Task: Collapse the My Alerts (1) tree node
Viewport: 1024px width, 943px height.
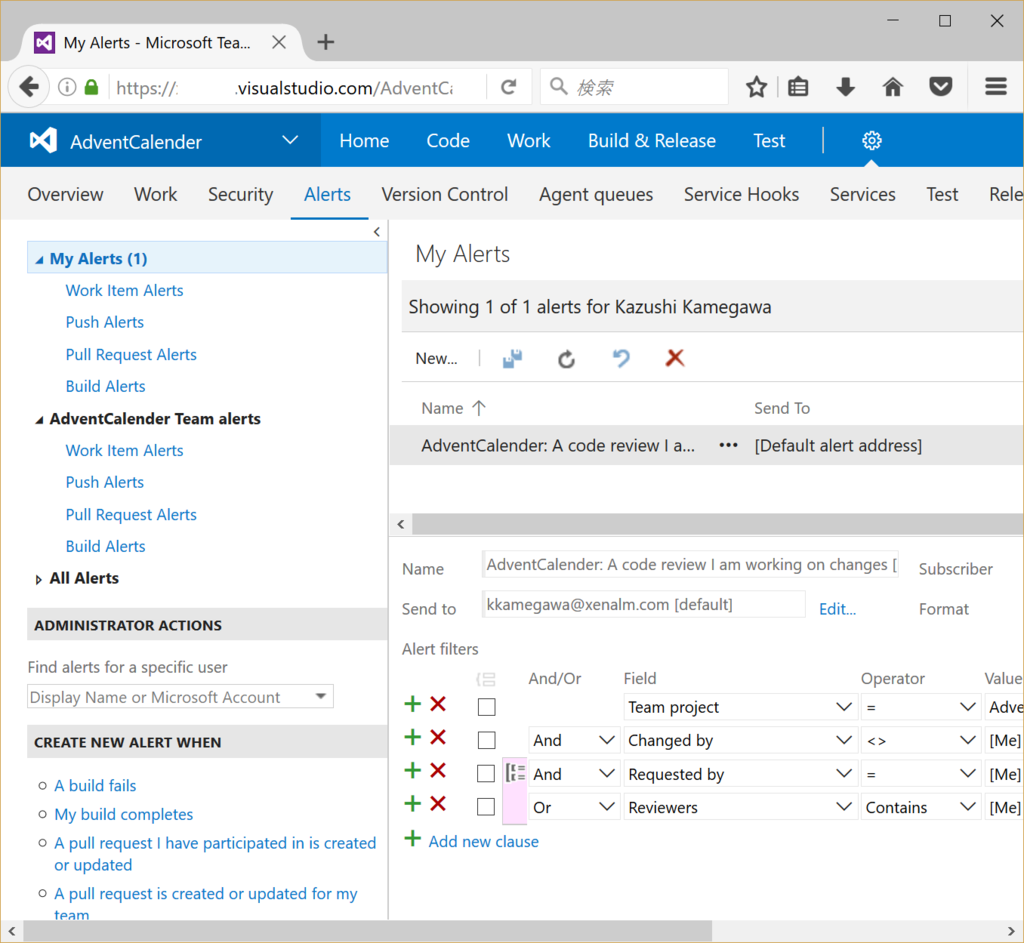Action: click(x=39, y=260)
